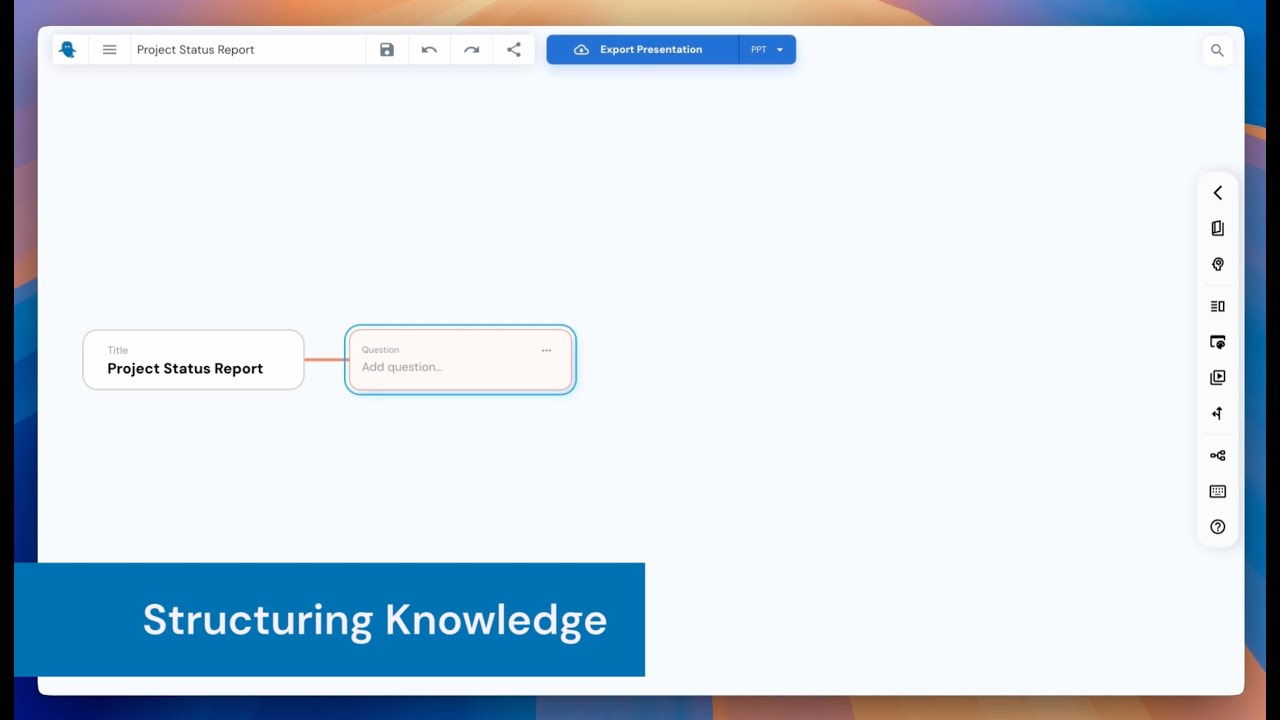Open search with the magnifier icon
Screen dimensions: 1280x720
(1217, 50)
